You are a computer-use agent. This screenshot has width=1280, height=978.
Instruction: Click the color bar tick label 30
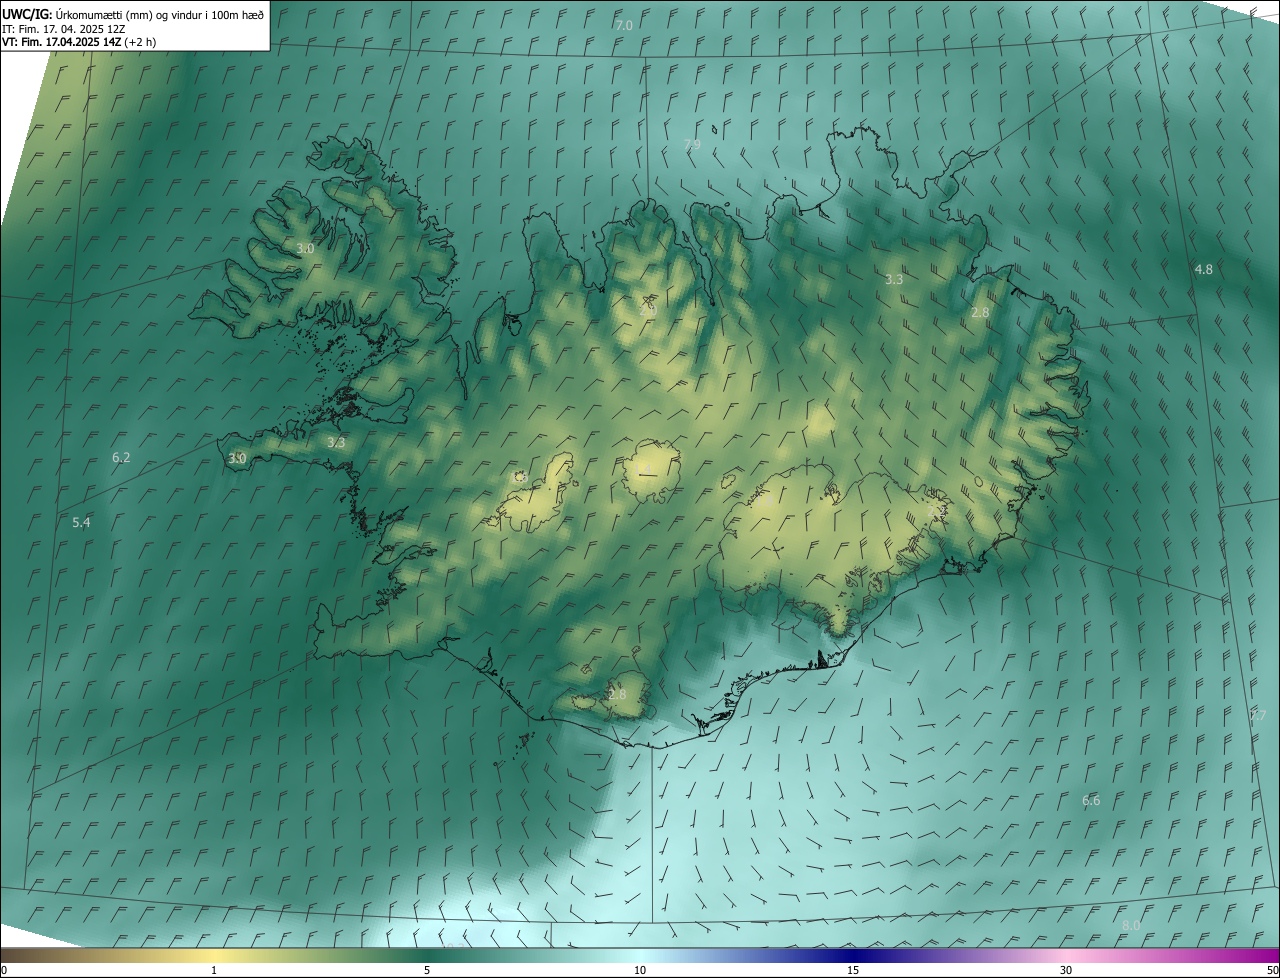click(x=1066, y=971)
